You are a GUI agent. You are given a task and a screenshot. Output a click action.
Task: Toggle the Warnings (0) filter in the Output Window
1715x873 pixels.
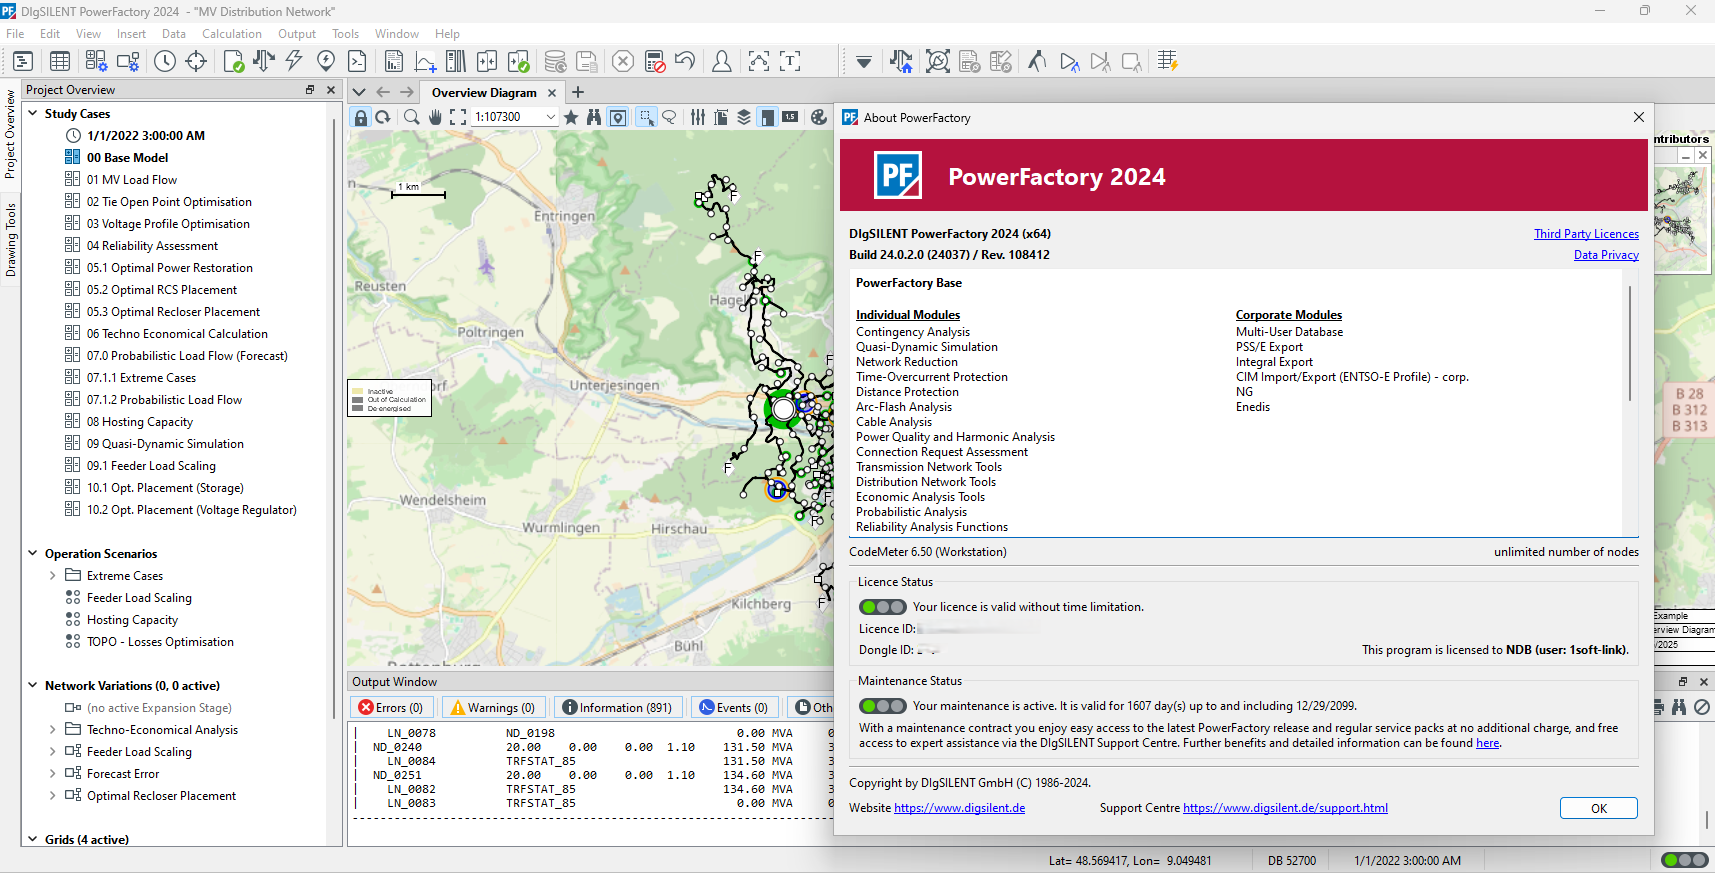coord(493,707)
